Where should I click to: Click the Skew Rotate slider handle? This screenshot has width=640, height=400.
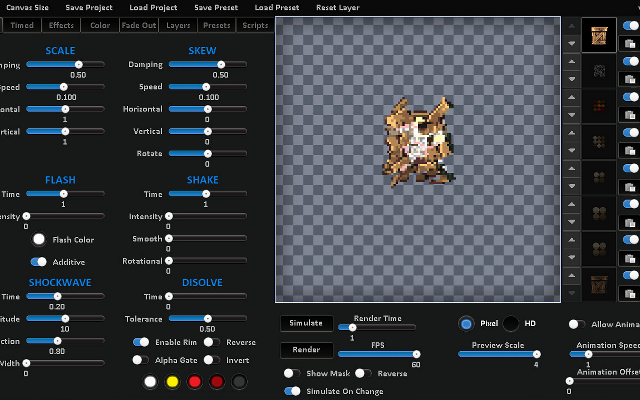208,153
